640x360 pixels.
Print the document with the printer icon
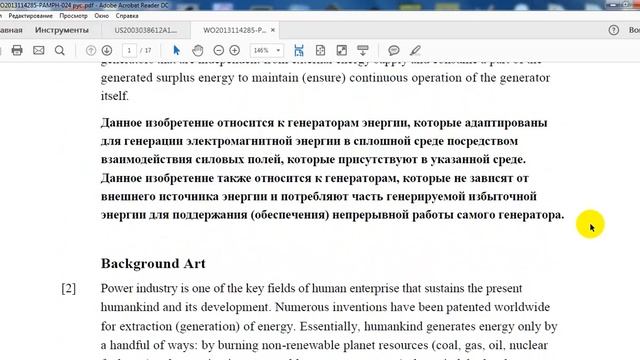pyautogui.click(x=17, y=50)
